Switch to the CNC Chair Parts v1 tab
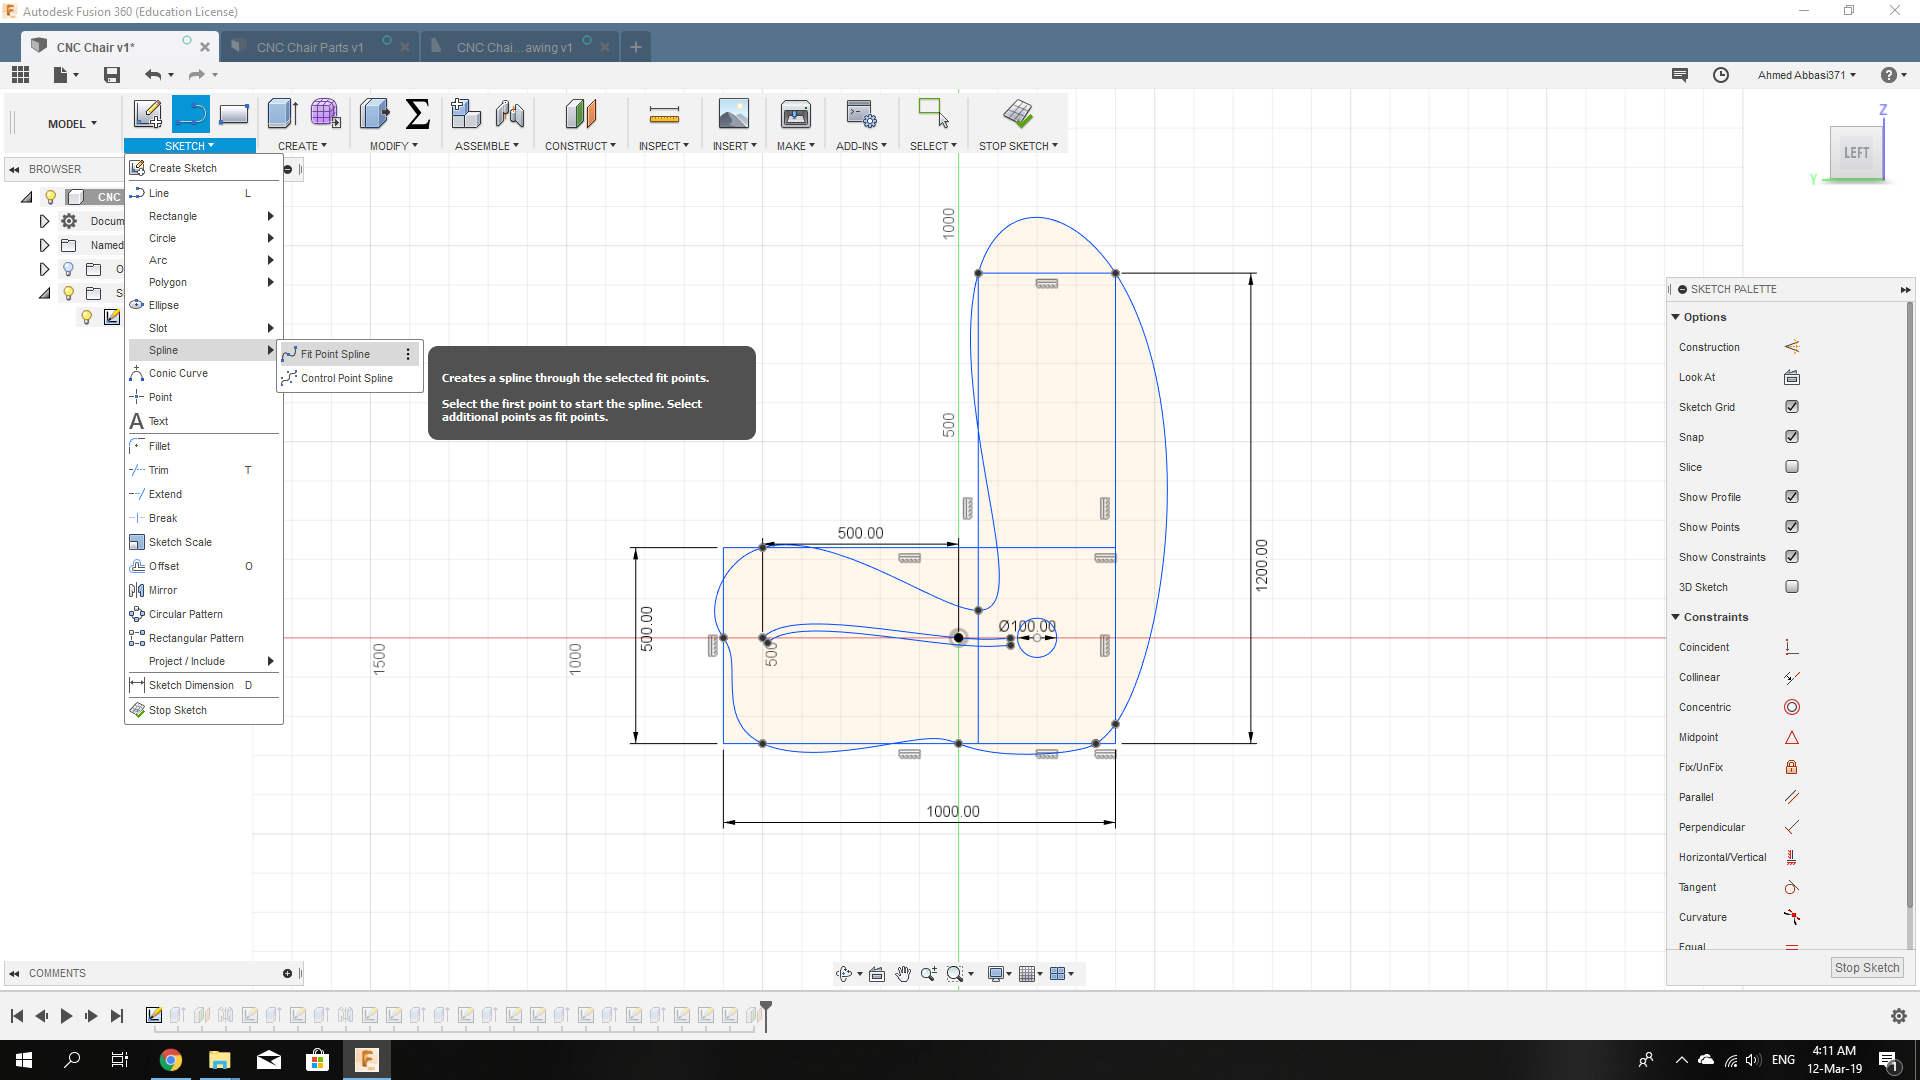The height and width of the screenshot is (1080, 1920). click(309, 47)
